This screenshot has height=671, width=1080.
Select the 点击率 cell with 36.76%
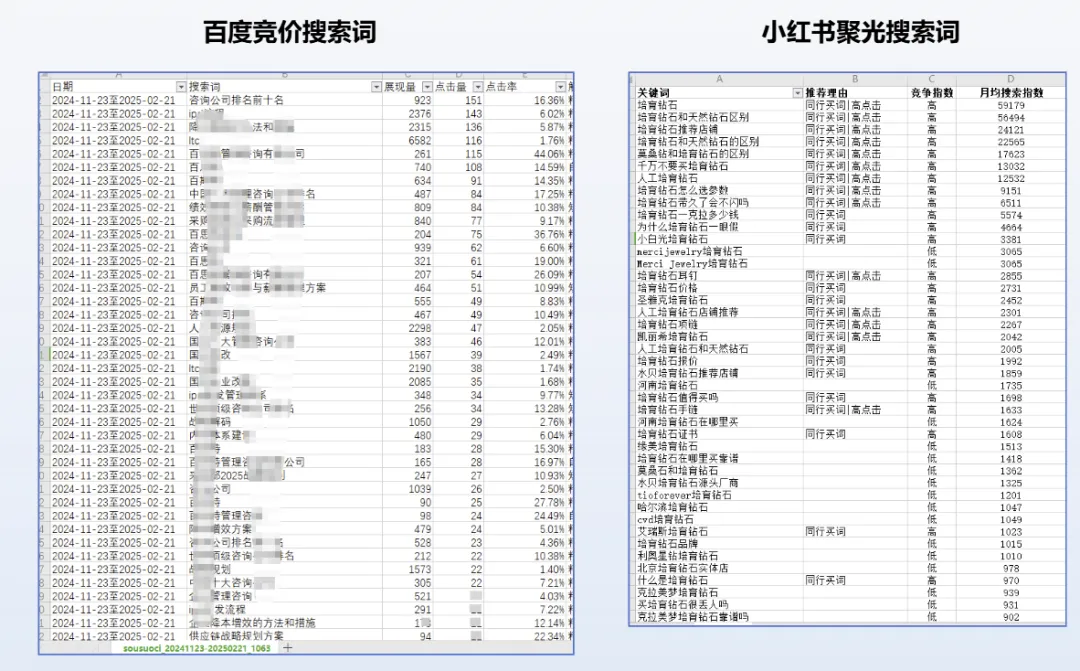[525, 234]
